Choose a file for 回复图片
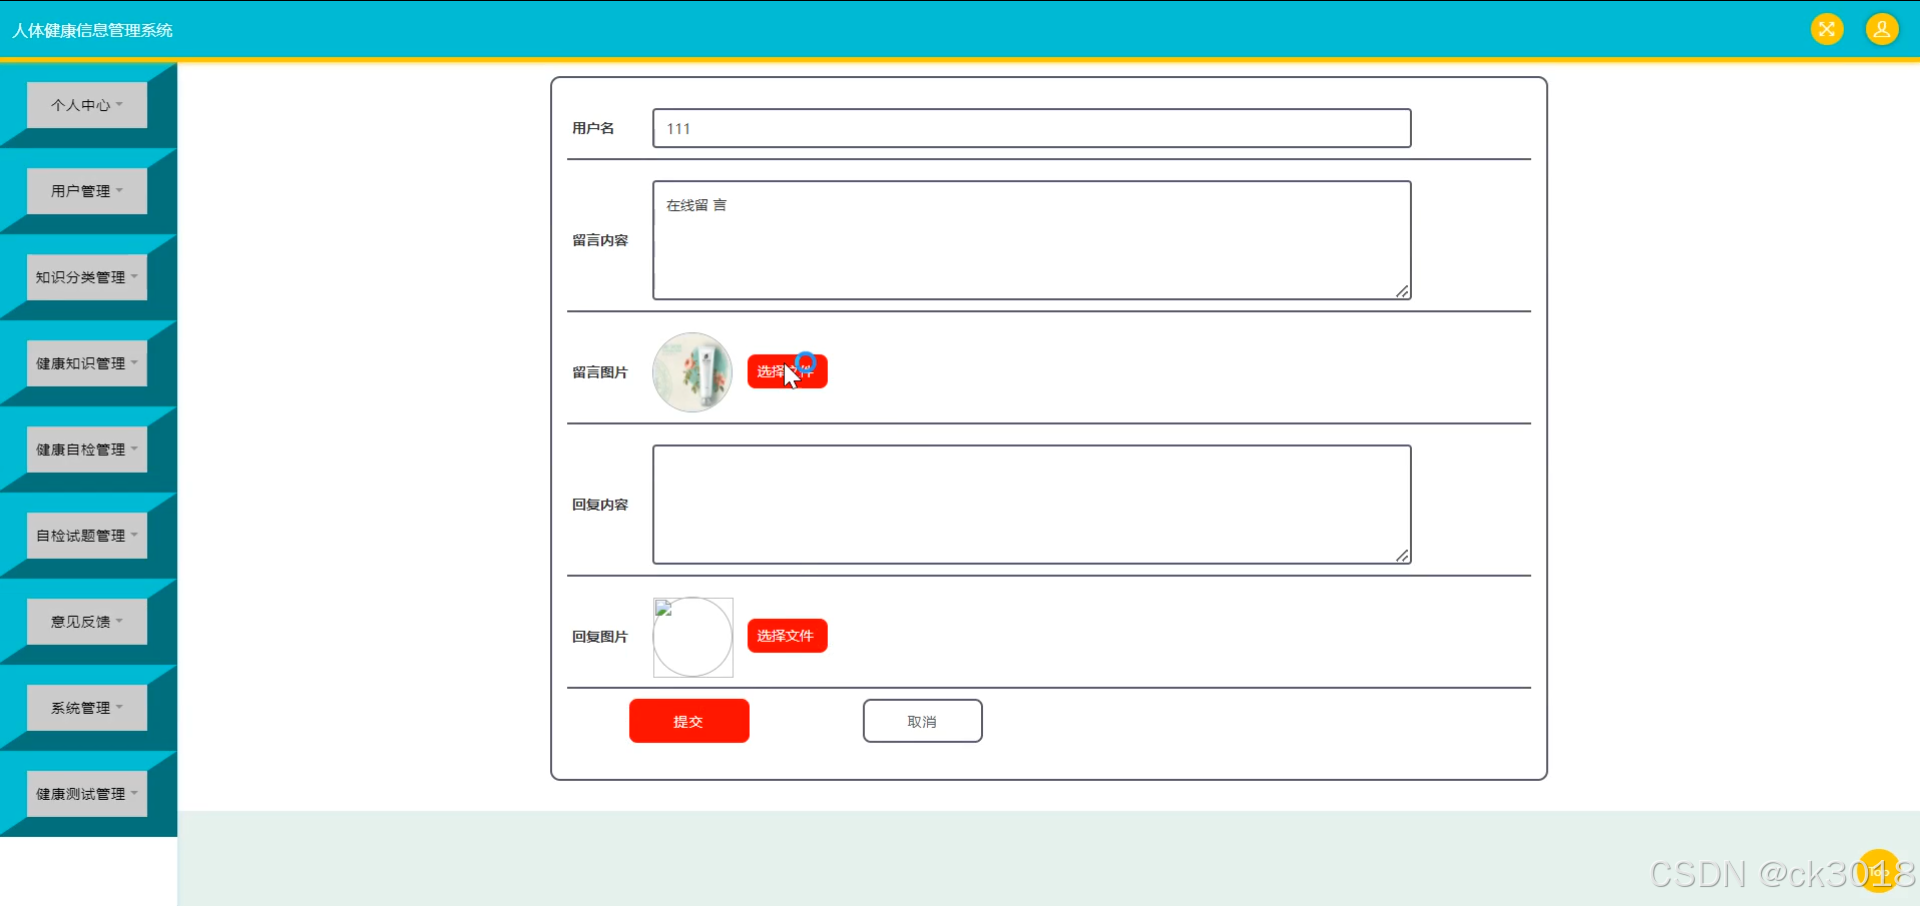 [787, 635]
